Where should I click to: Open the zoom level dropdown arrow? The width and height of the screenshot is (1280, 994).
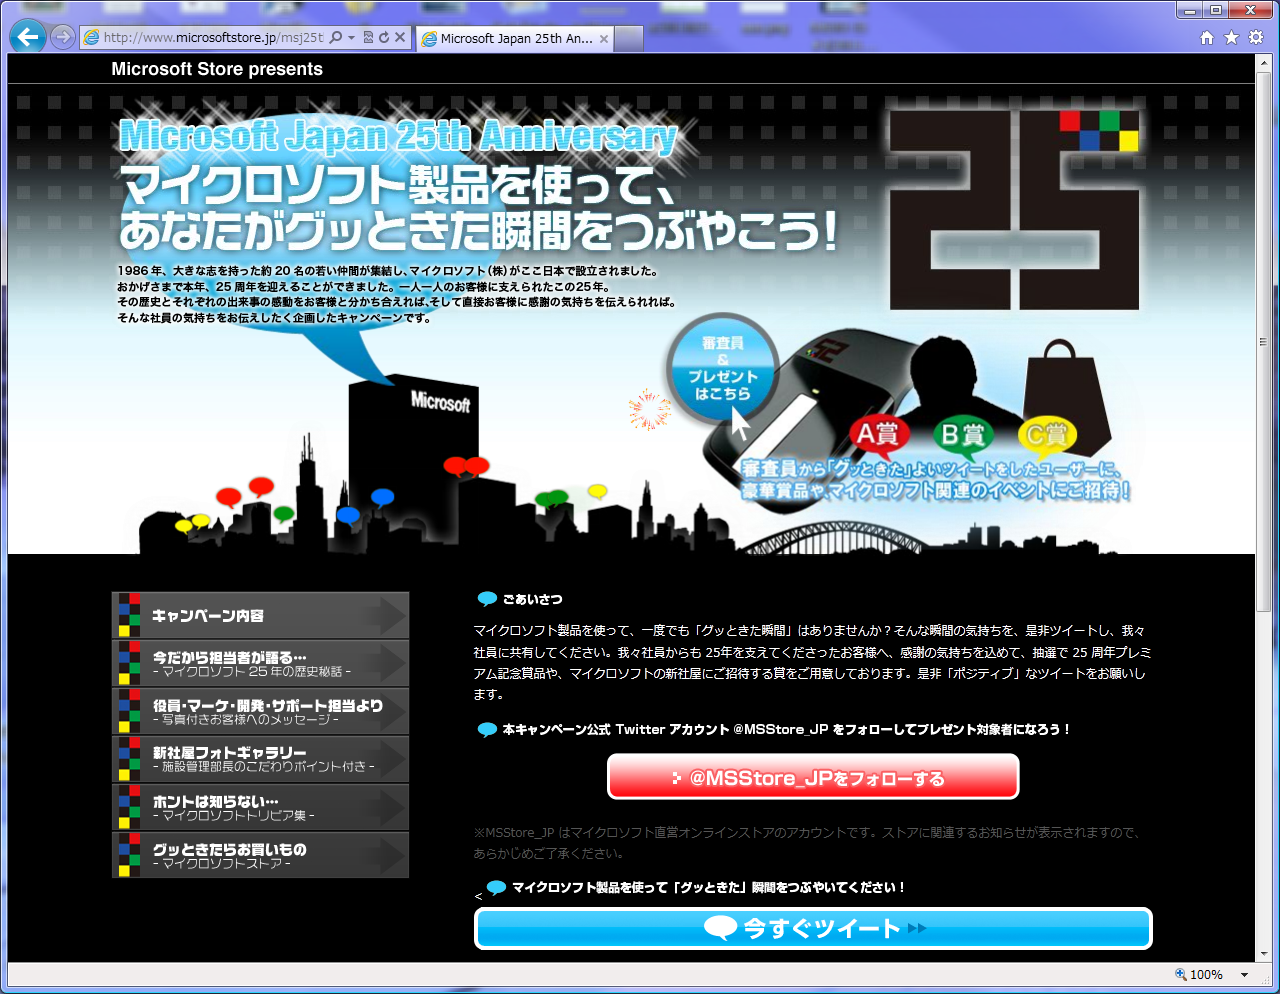(x=1245, y=975)
